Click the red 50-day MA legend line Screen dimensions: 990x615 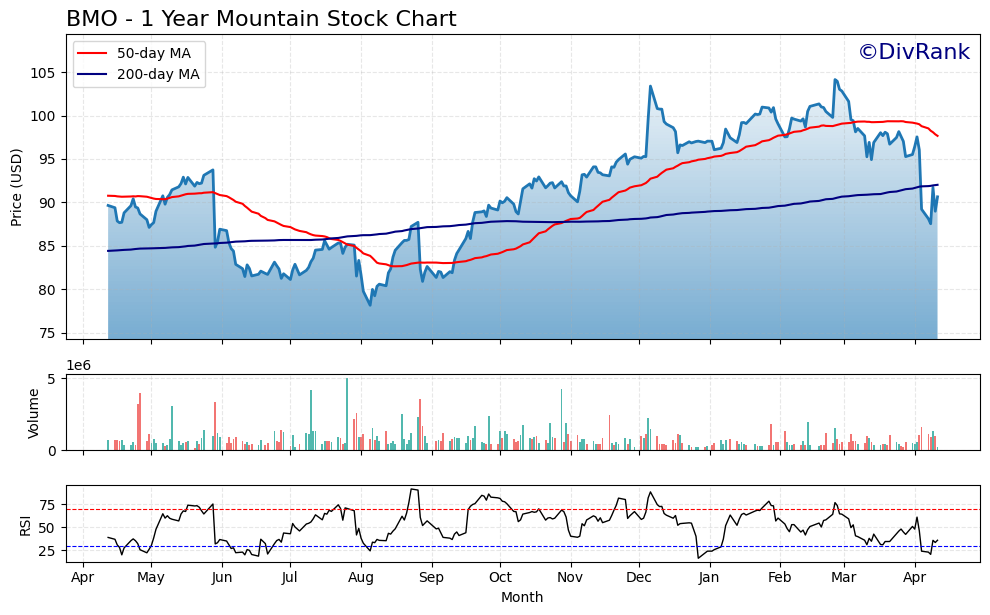pos(94,53)
